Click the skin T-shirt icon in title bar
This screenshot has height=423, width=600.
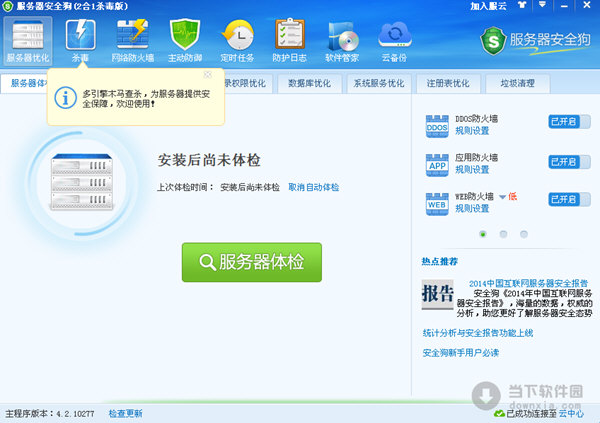point(522,5)
